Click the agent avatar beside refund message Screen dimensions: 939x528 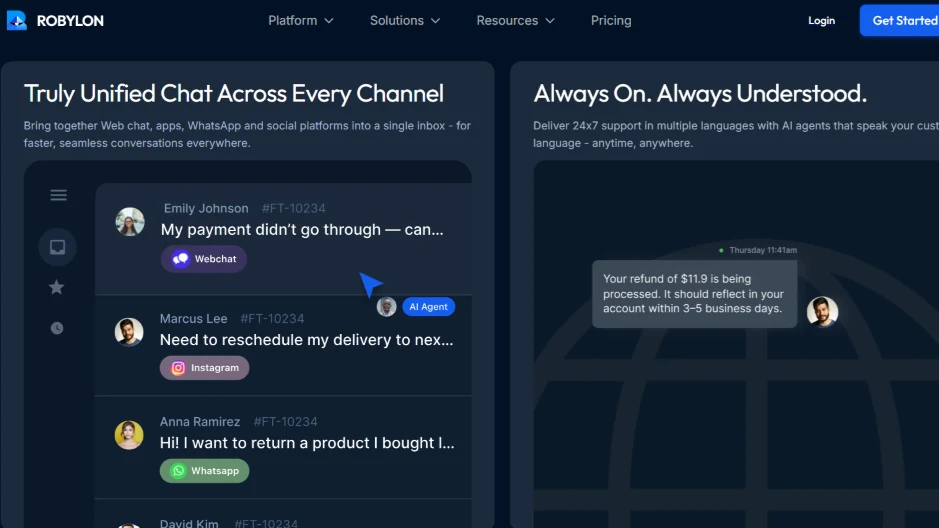tap(822, 311)
